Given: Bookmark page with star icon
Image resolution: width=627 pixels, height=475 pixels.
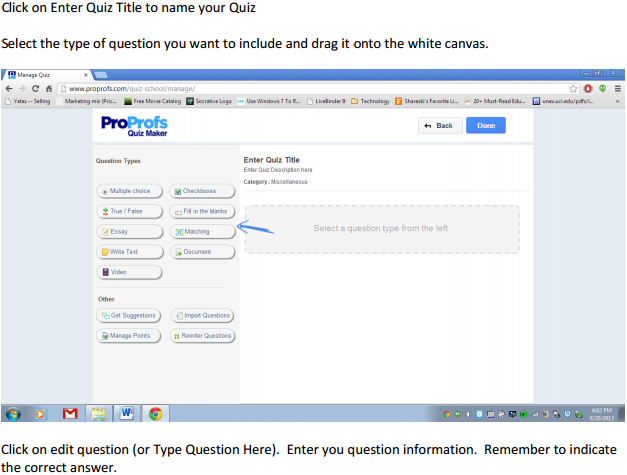Looking at the screenshot, I should (x=573, y=89).
